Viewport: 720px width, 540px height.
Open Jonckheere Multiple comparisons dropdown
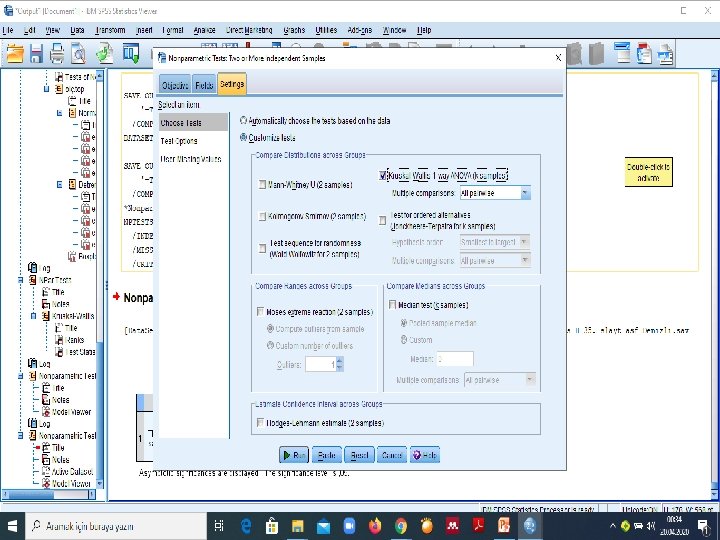click(x=495, y=260)
